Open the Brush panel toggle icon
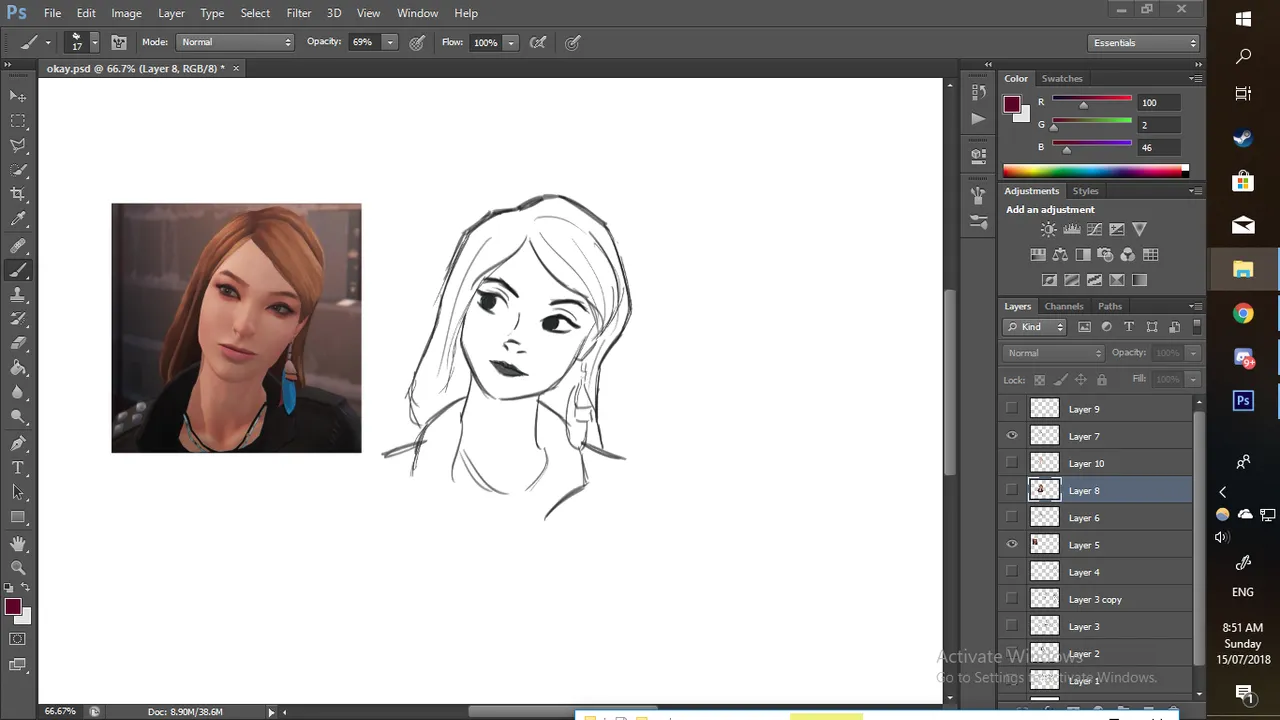Screen dimensions: 1280x720 point(119,43)
